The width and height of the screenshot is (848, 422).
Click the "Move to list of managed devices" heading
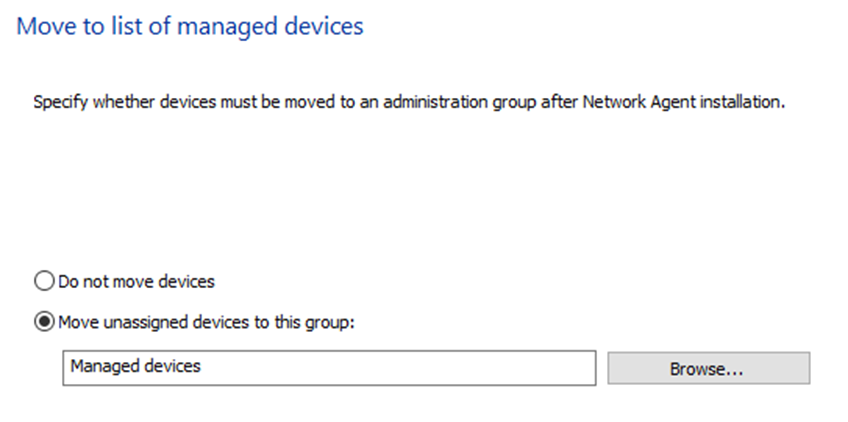click(190, 26)
